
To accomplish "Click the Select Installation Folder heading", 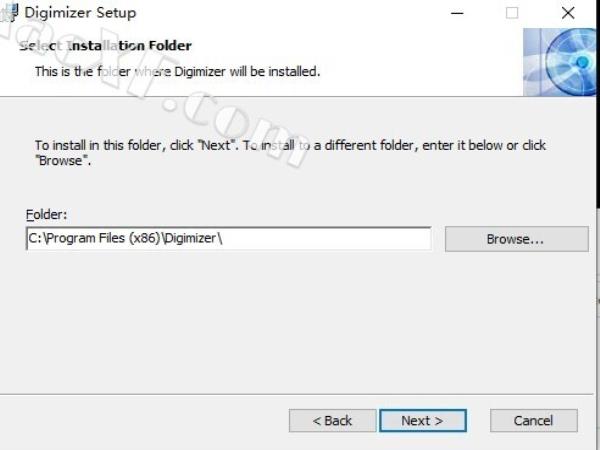I will (x=105, y=46).
